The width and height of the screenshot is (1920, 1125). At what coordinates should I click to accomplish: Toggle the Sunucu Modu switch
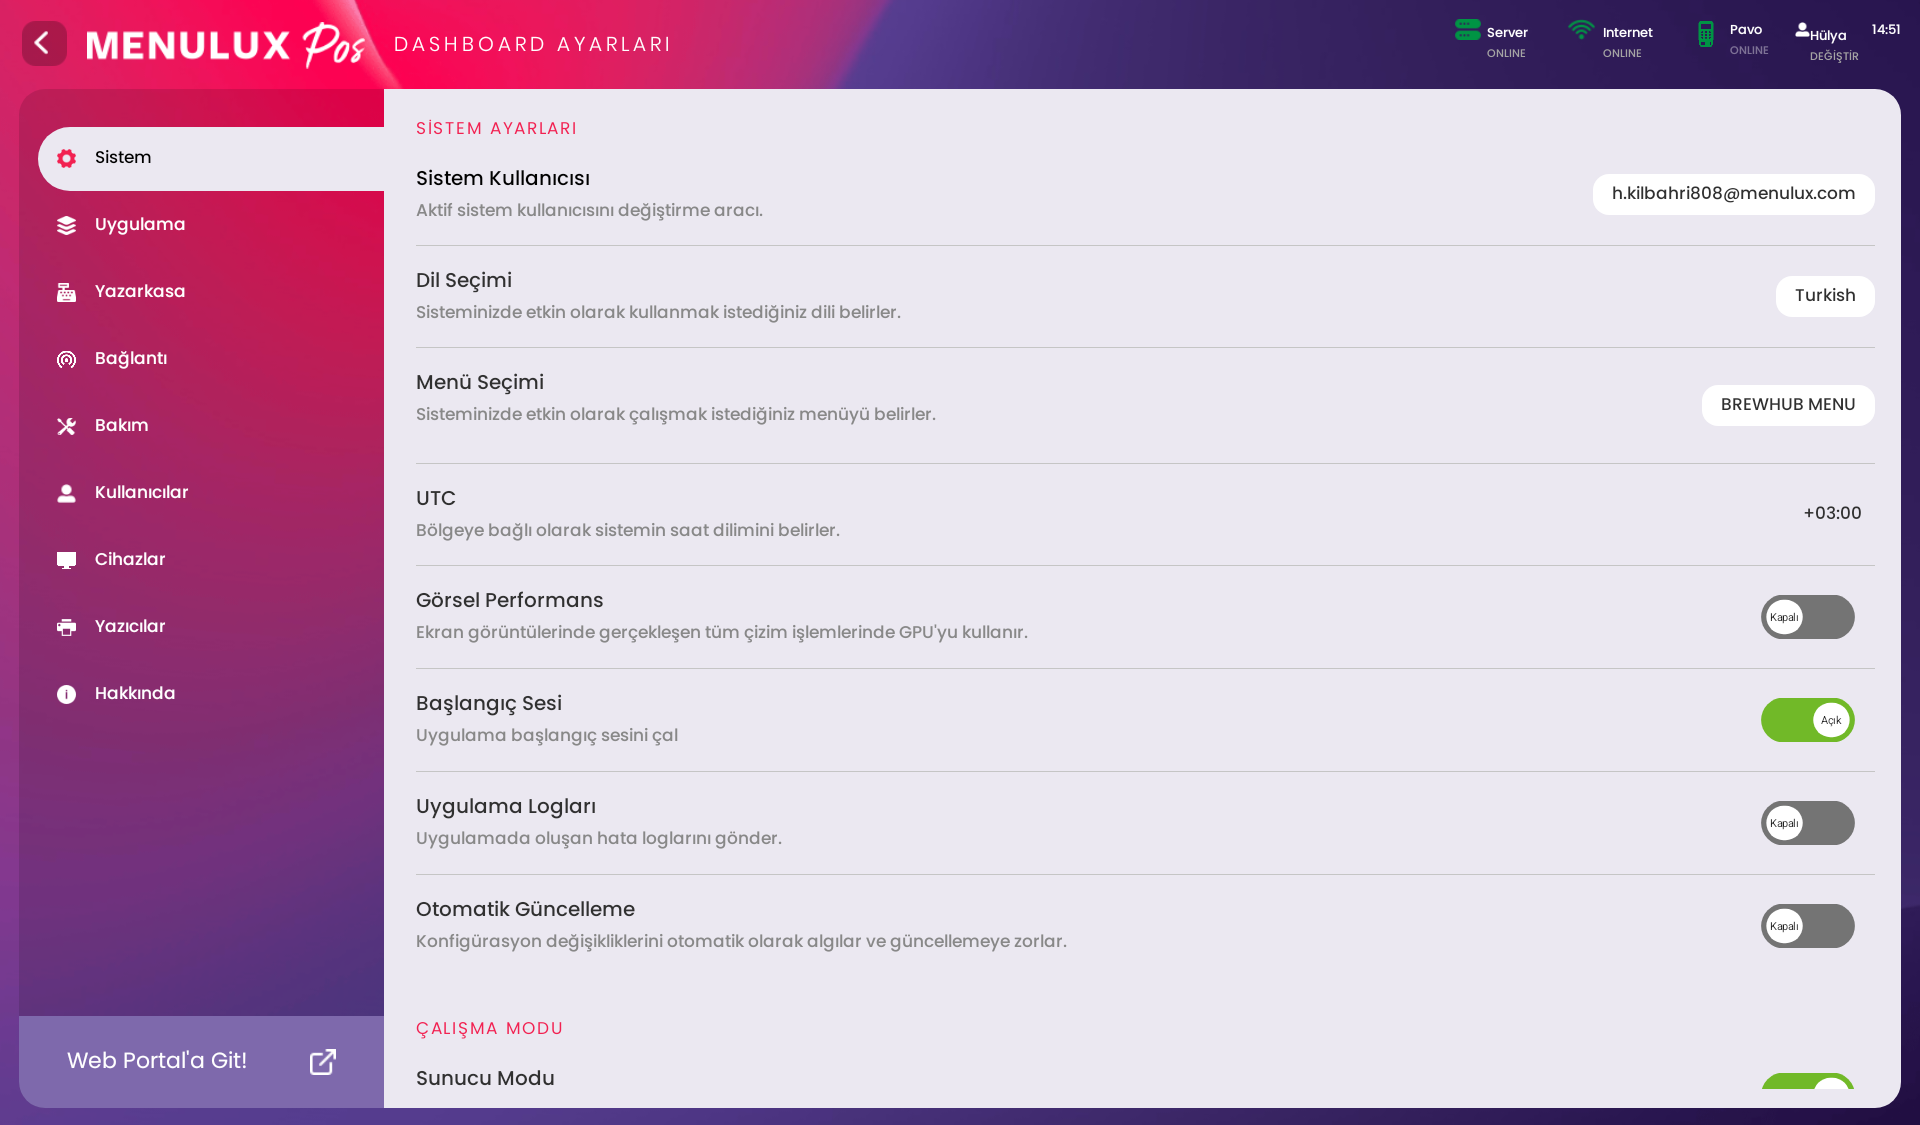point(1807,1081)
